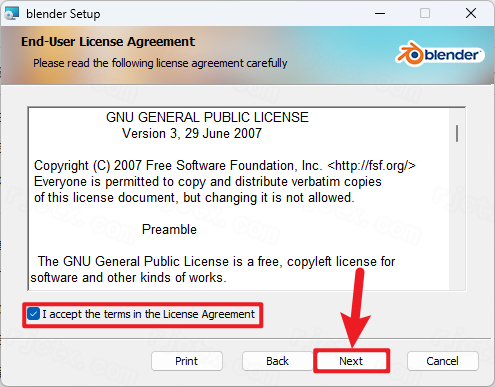Minimize the blender Setup window

(380, 14)
